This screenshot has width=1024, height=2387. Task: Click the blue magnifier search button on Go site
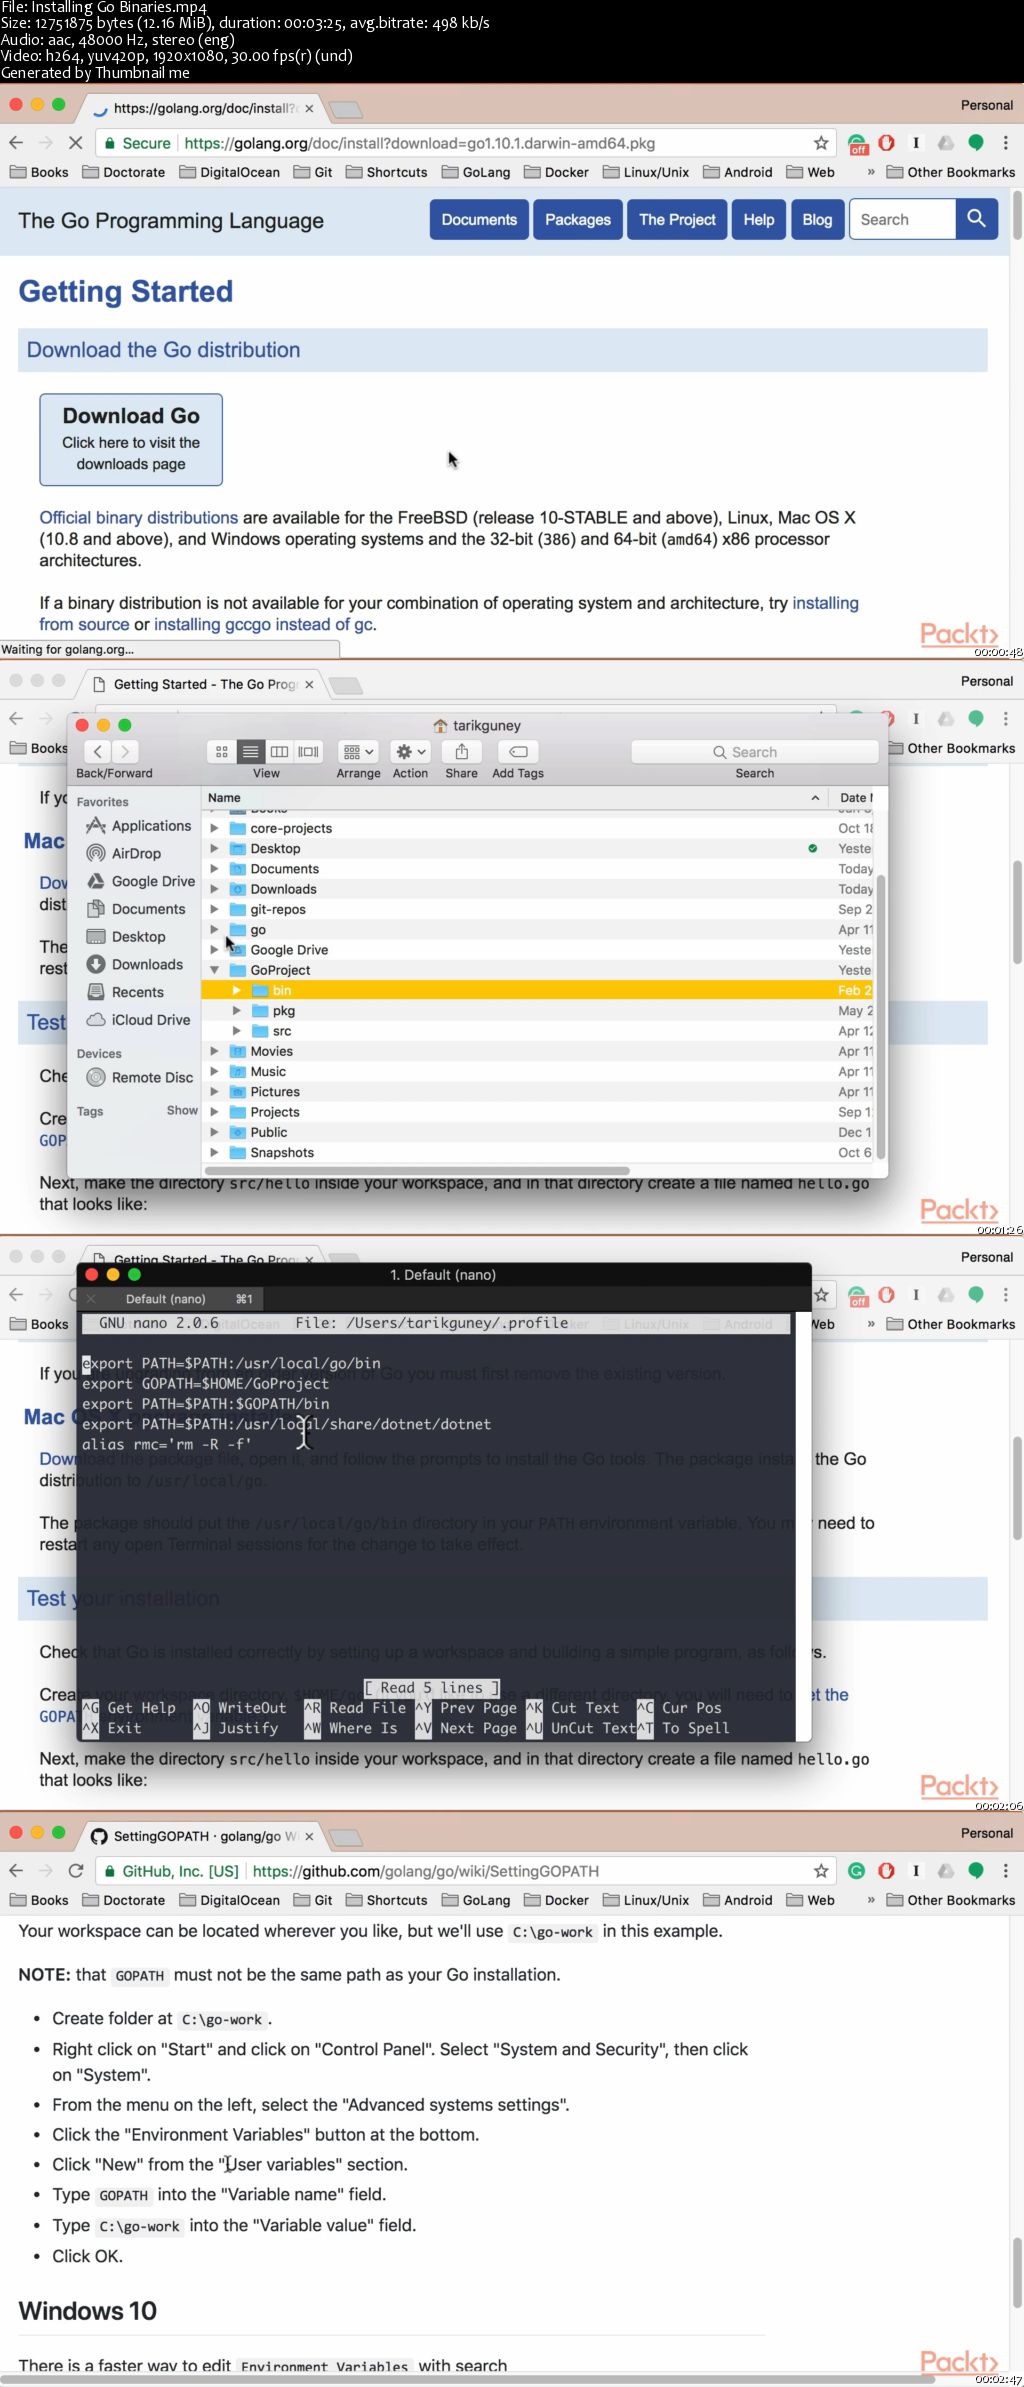click(x=977, y=219)
